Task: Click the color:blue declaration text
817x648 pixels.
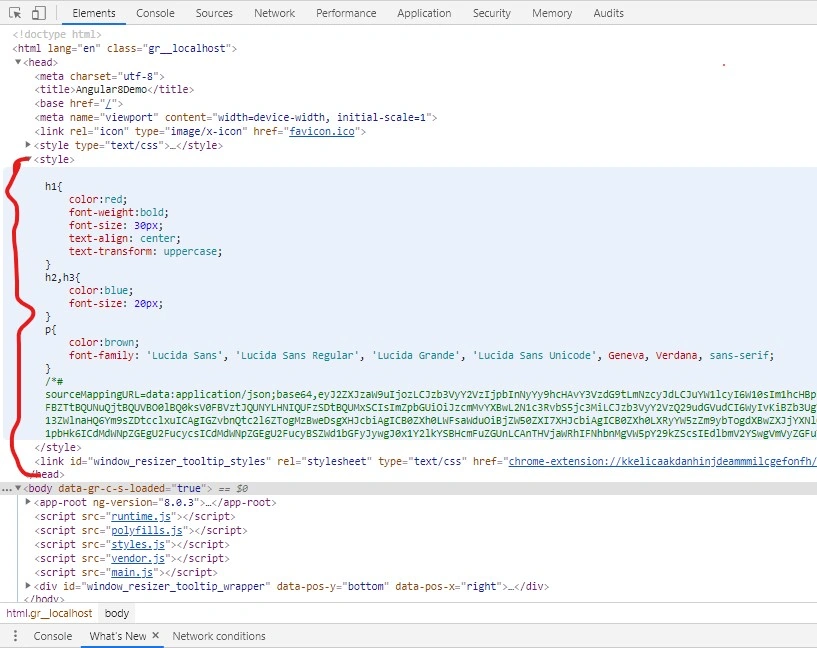Action: pos(101,290)
